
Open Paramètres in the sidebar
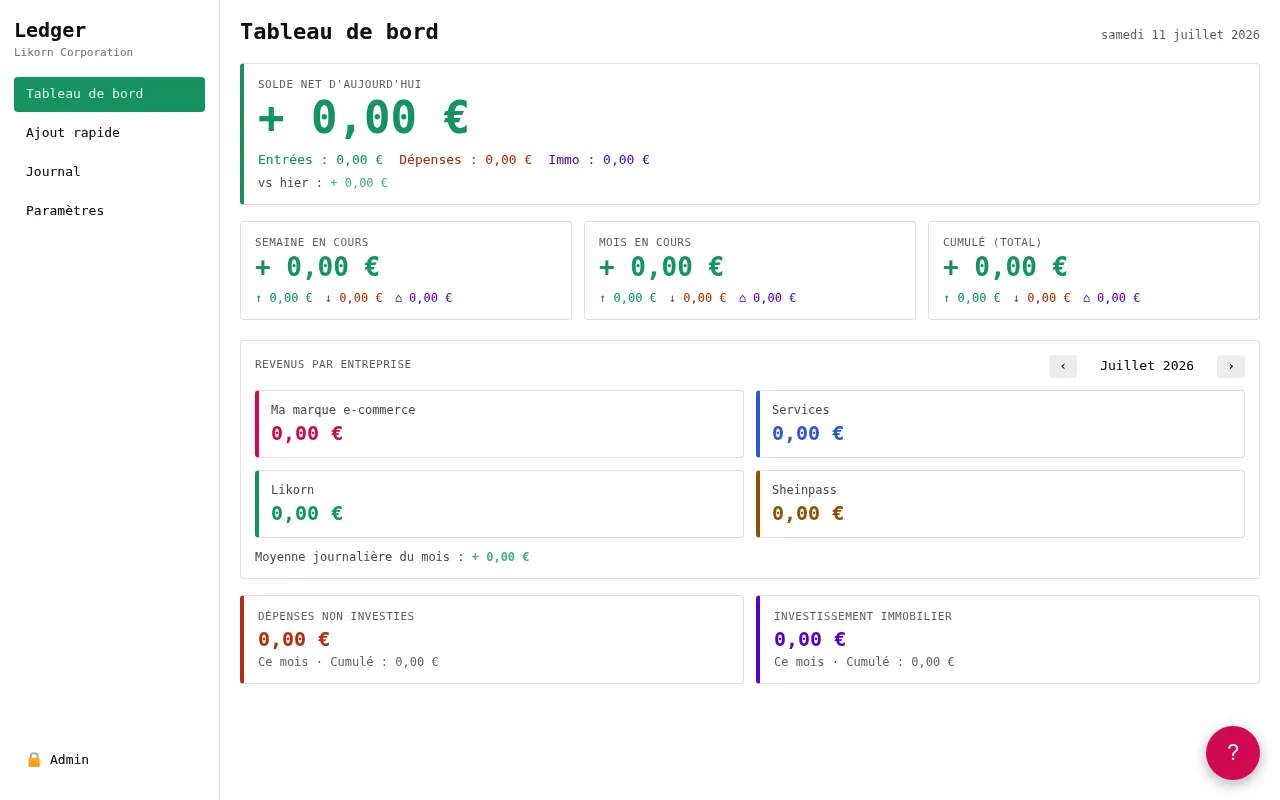click(109, 211)
